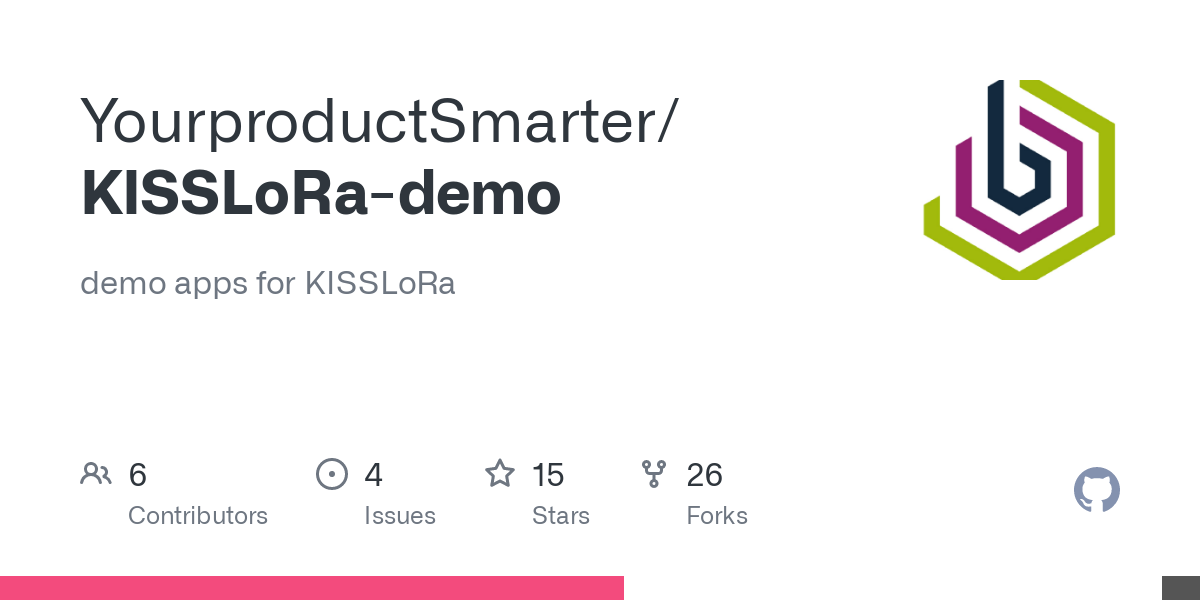The height and width of the screenshot is (600, 1200).
Task: Click the hexagonal YourproductSmarter logo
Action: coord(1019,180)
